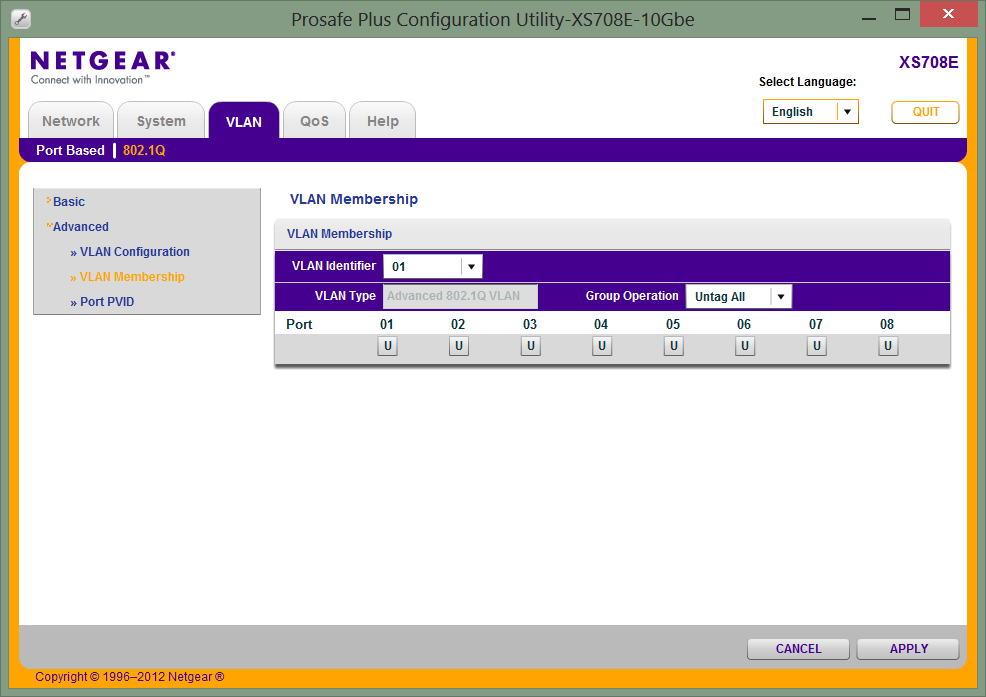This screenshot has width=986, height=697.
Task: Toggle port 02 membership box
Action: point(458,346)
